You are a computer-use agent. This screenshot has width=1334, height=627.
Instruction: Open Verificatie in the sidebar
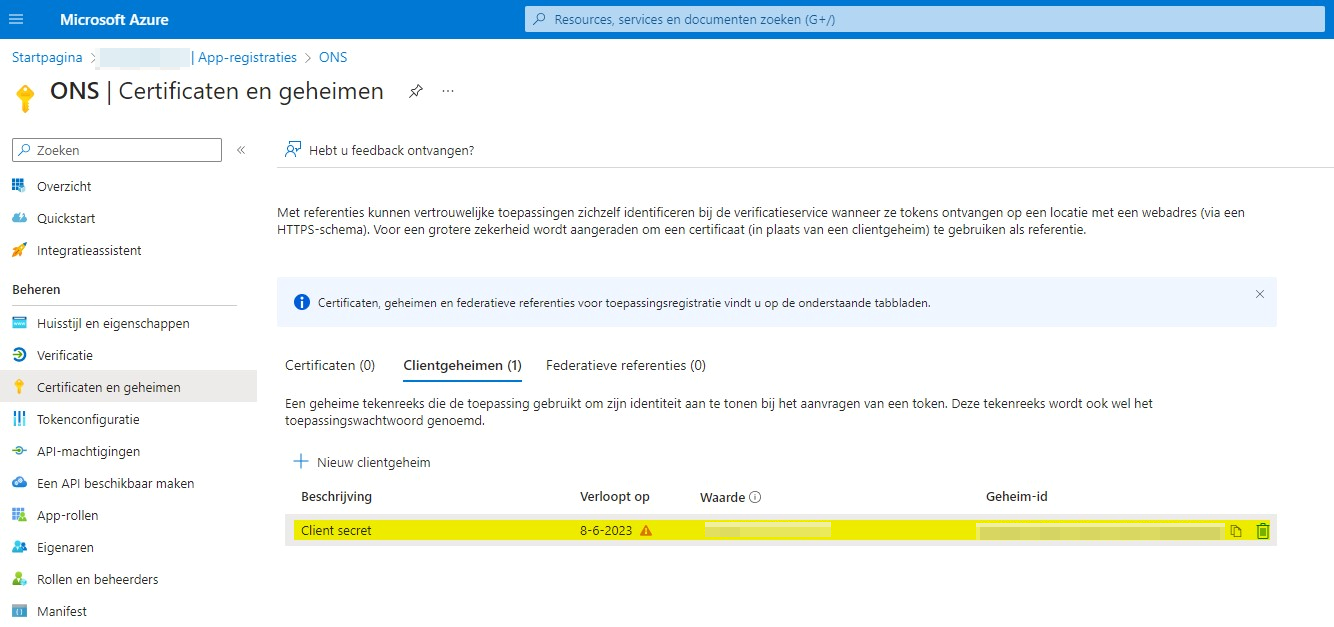[x=65, y=355]
